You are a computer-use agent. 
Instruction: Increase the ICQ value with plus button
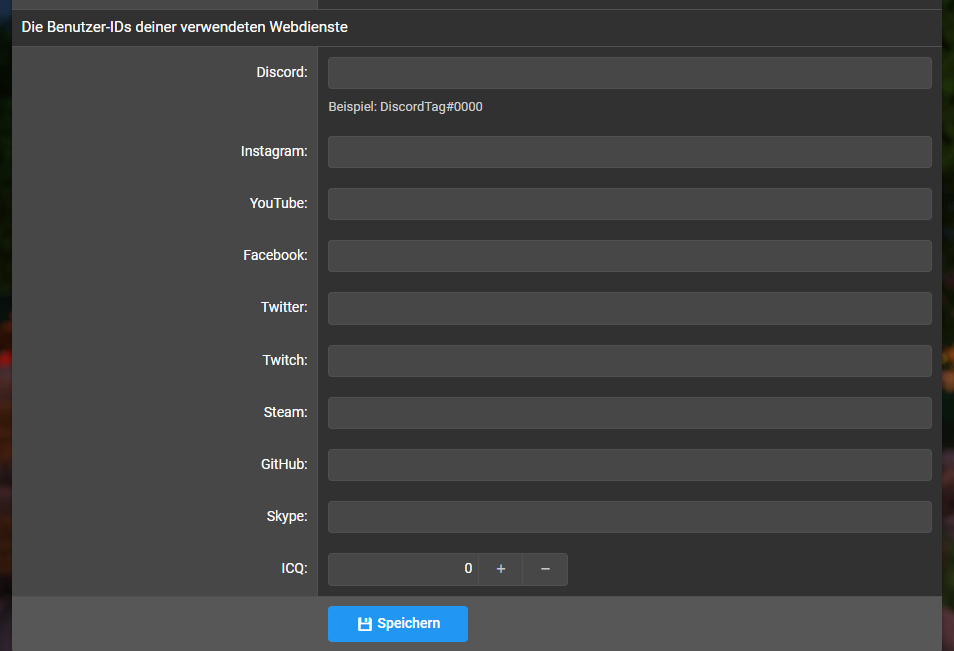[501, 569]
